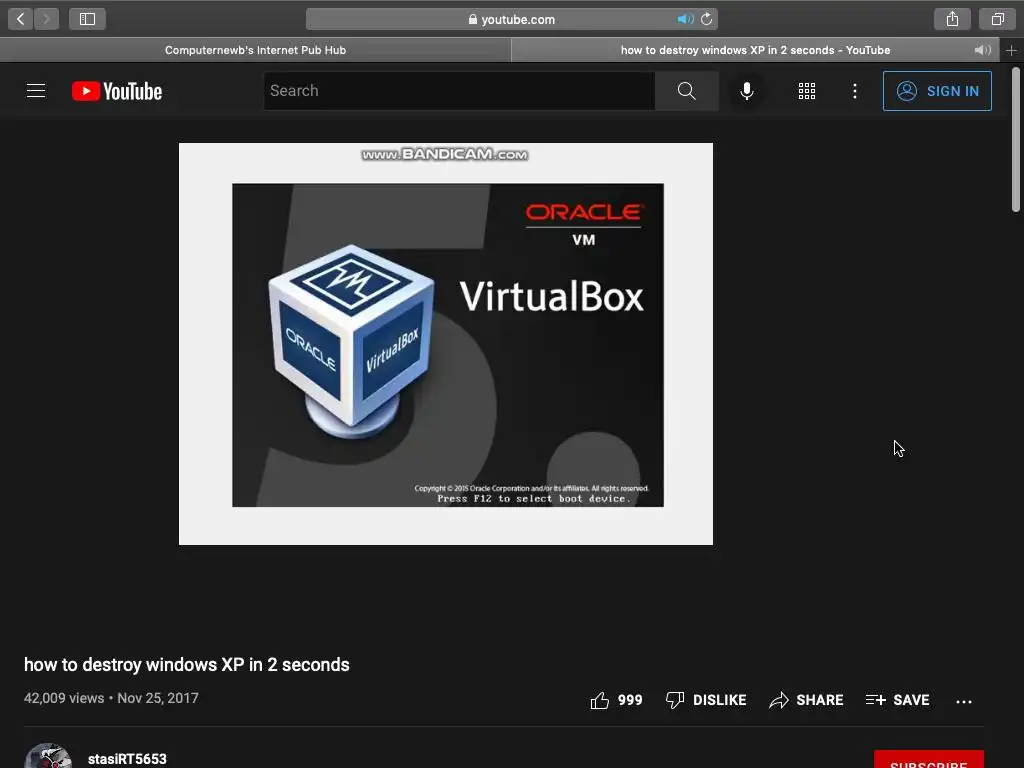
Task: Open YouTube apps grid
Action: [807, 91]
